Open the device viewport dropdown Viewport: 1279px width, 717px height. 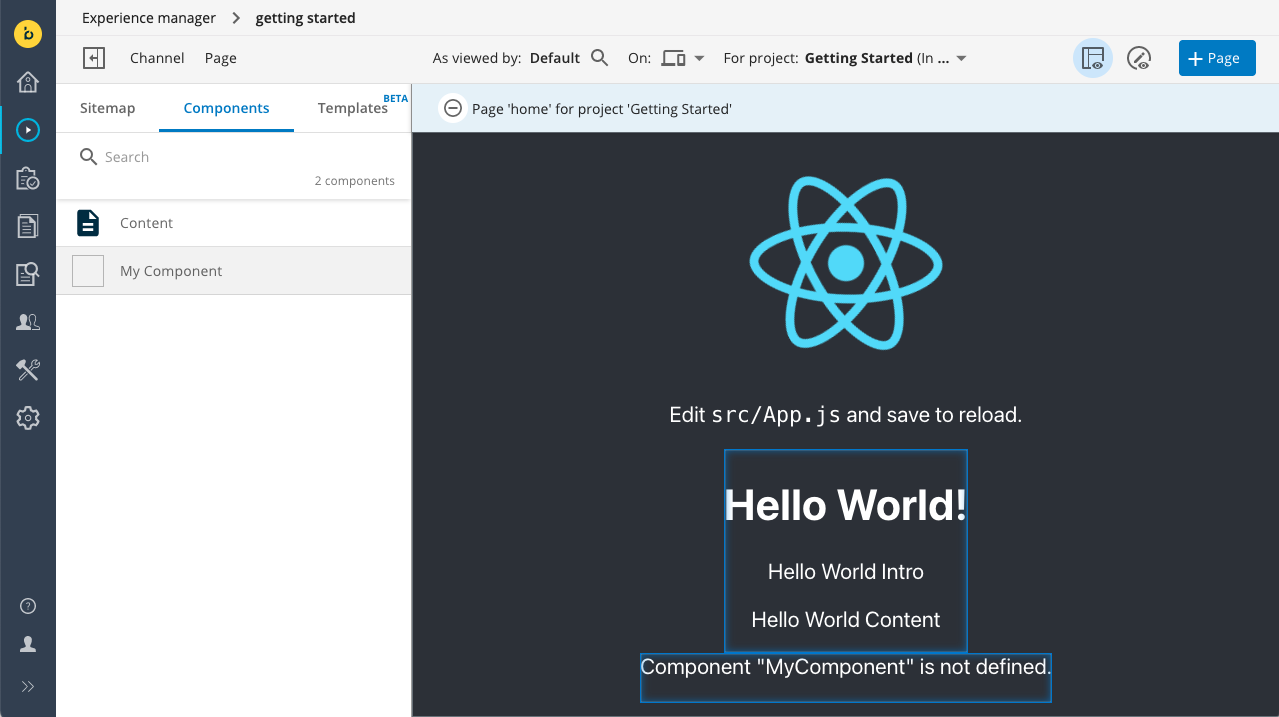(683, 58)
